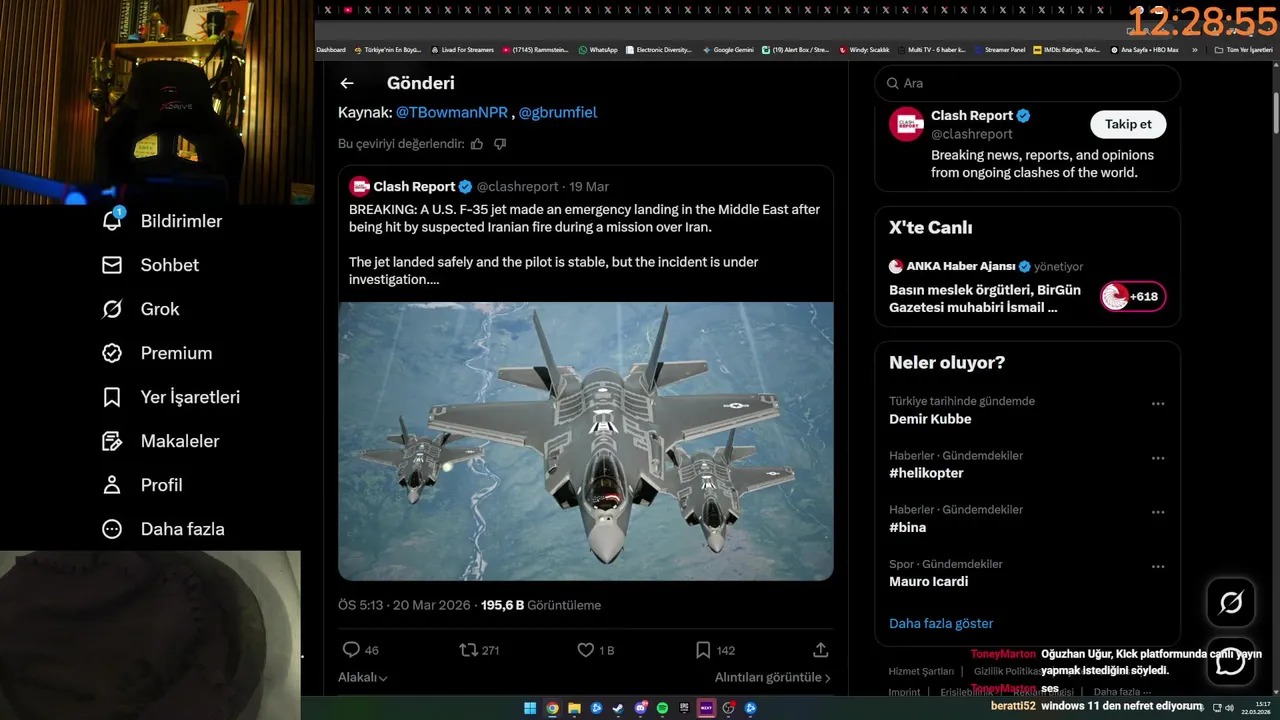
Task: Open the Mauro Icardi trending topic
Action: pyautogui.click(x=928, y=581)
